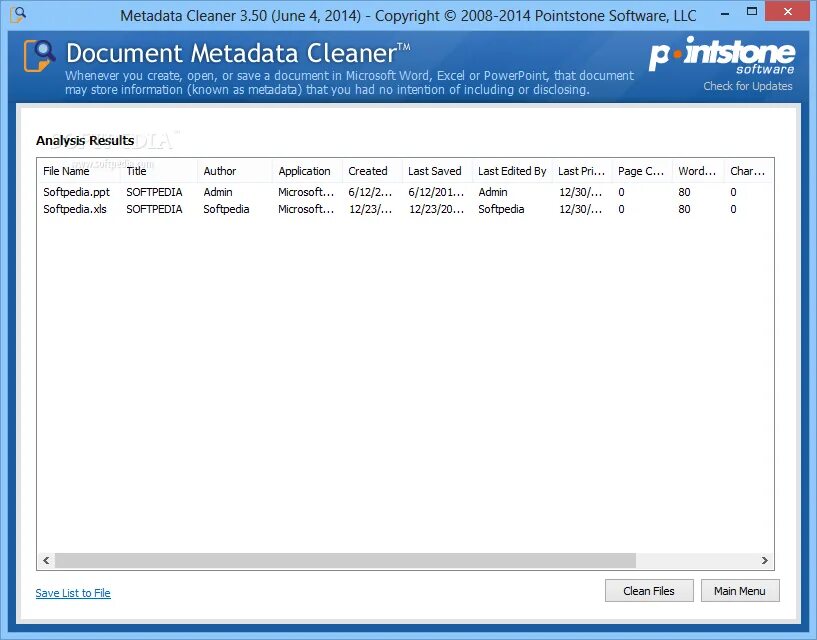Click the Microsoft... cell in Softpedia.xls row
Screen dimensions: 817x640
point(306,209)
